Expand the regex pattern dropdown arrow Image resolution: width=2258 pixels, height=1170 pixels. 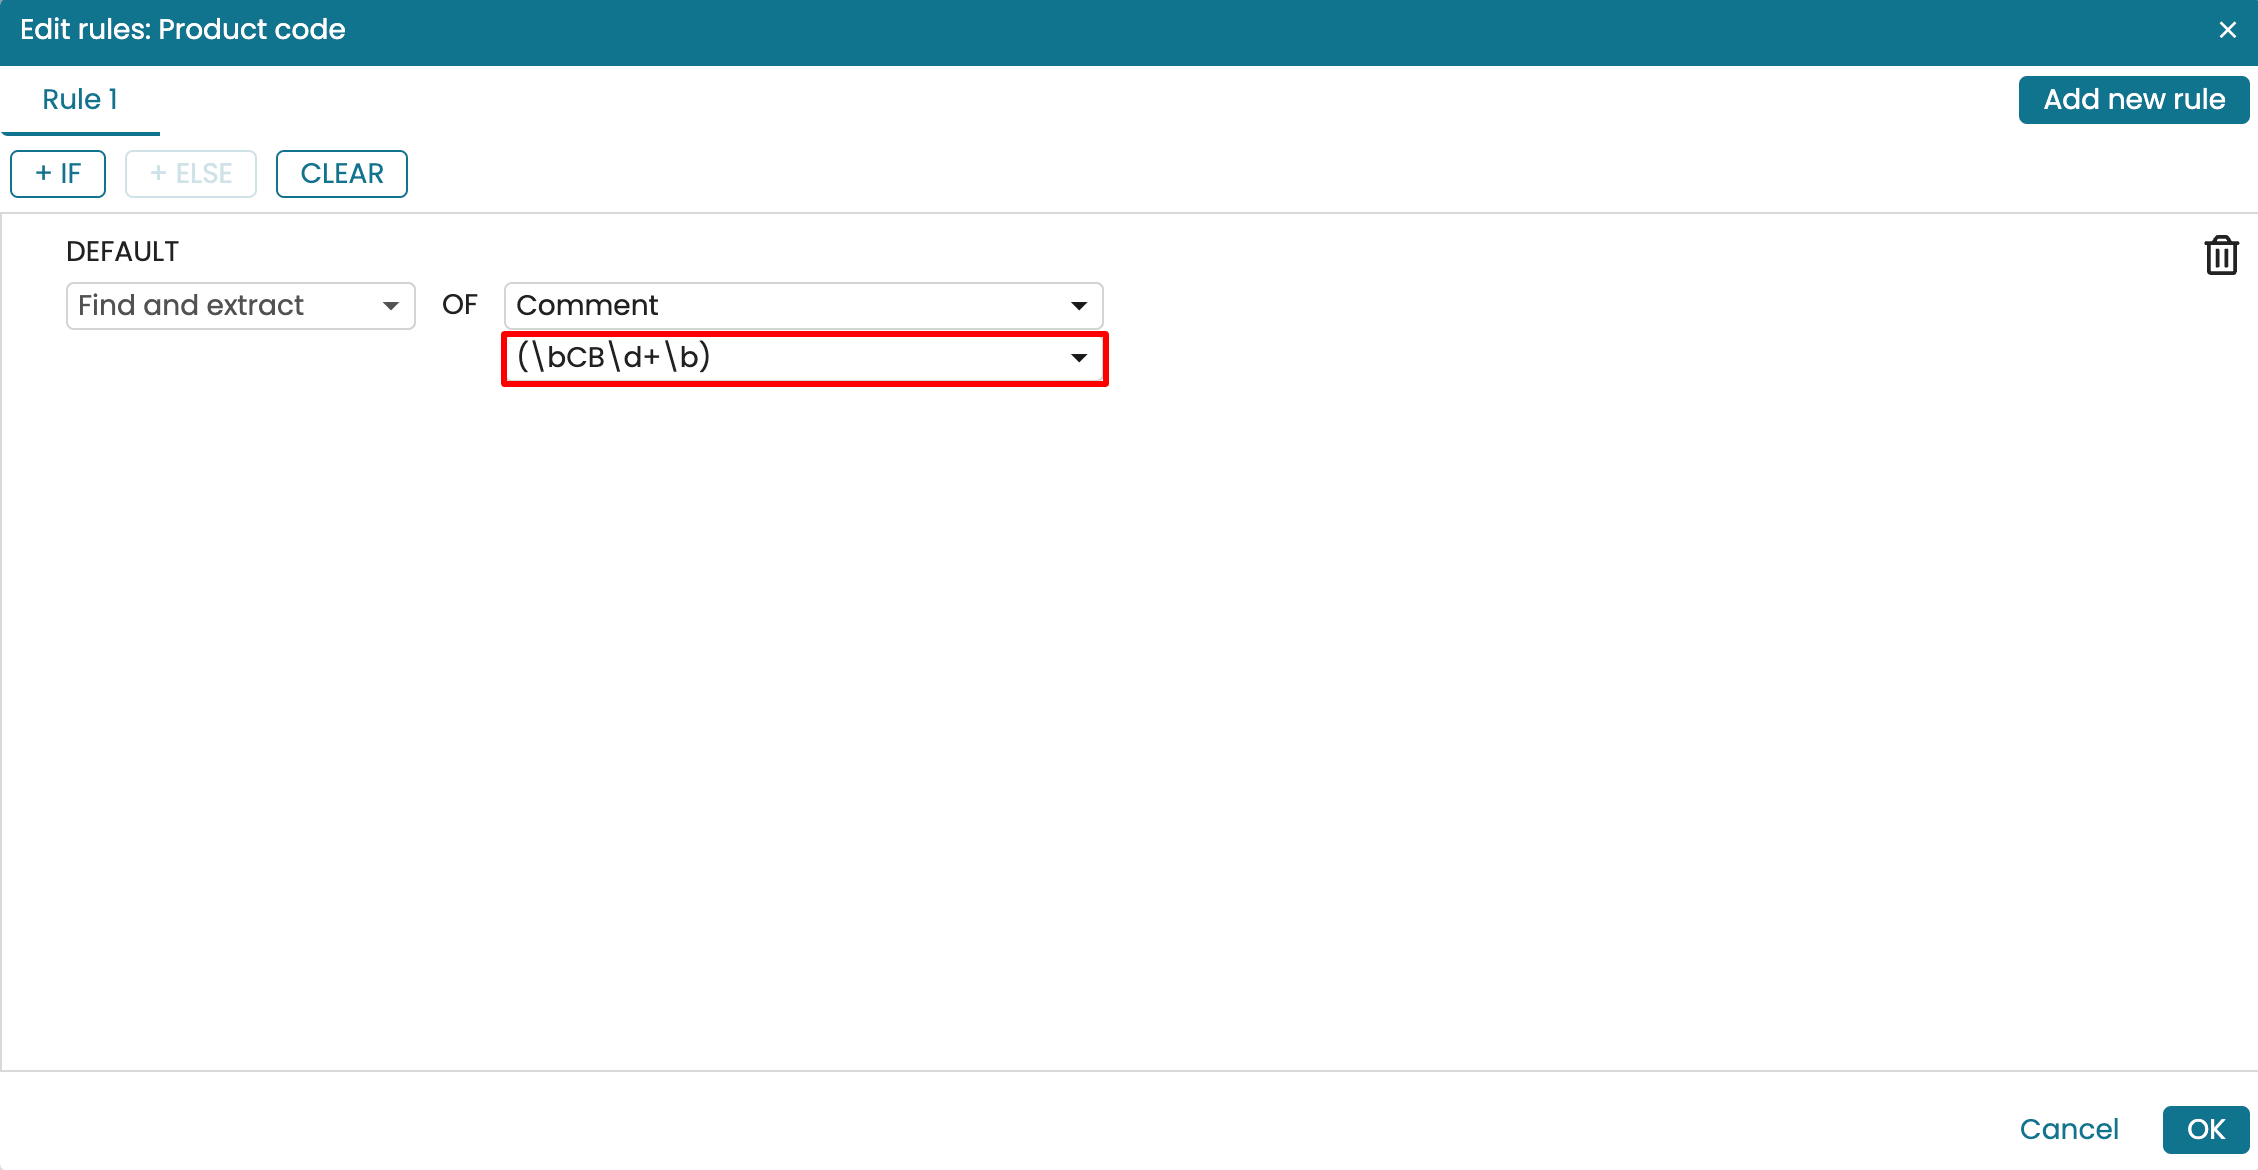tap(1079, 358)
